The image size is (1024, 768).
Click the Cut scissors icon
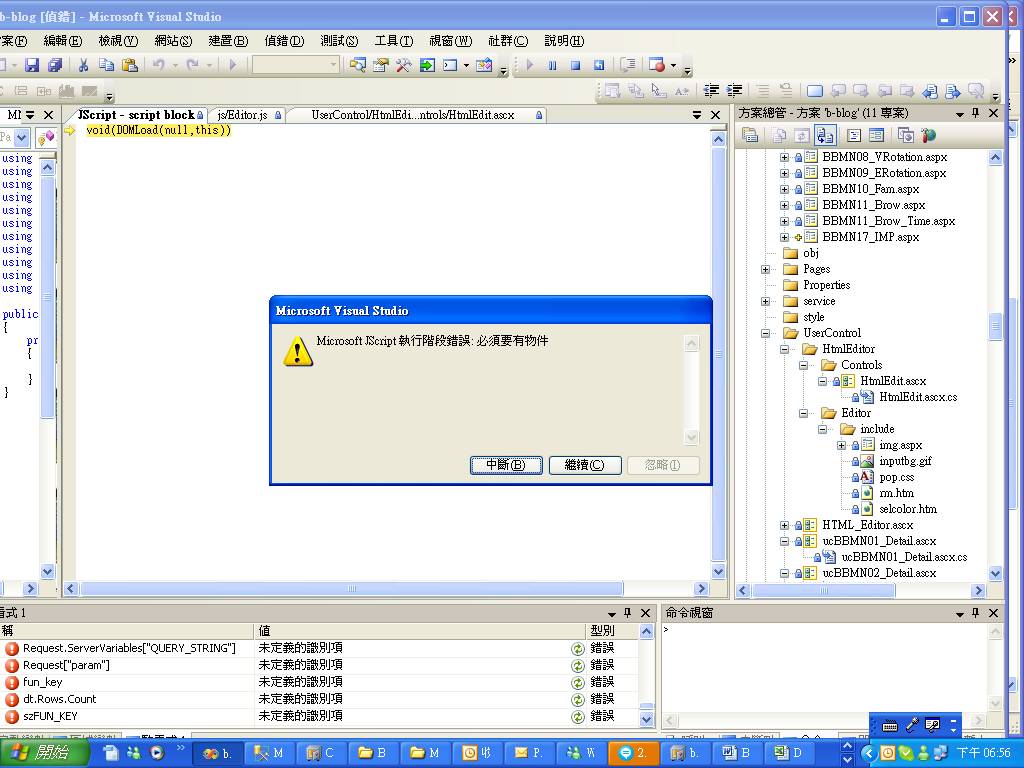84,65
